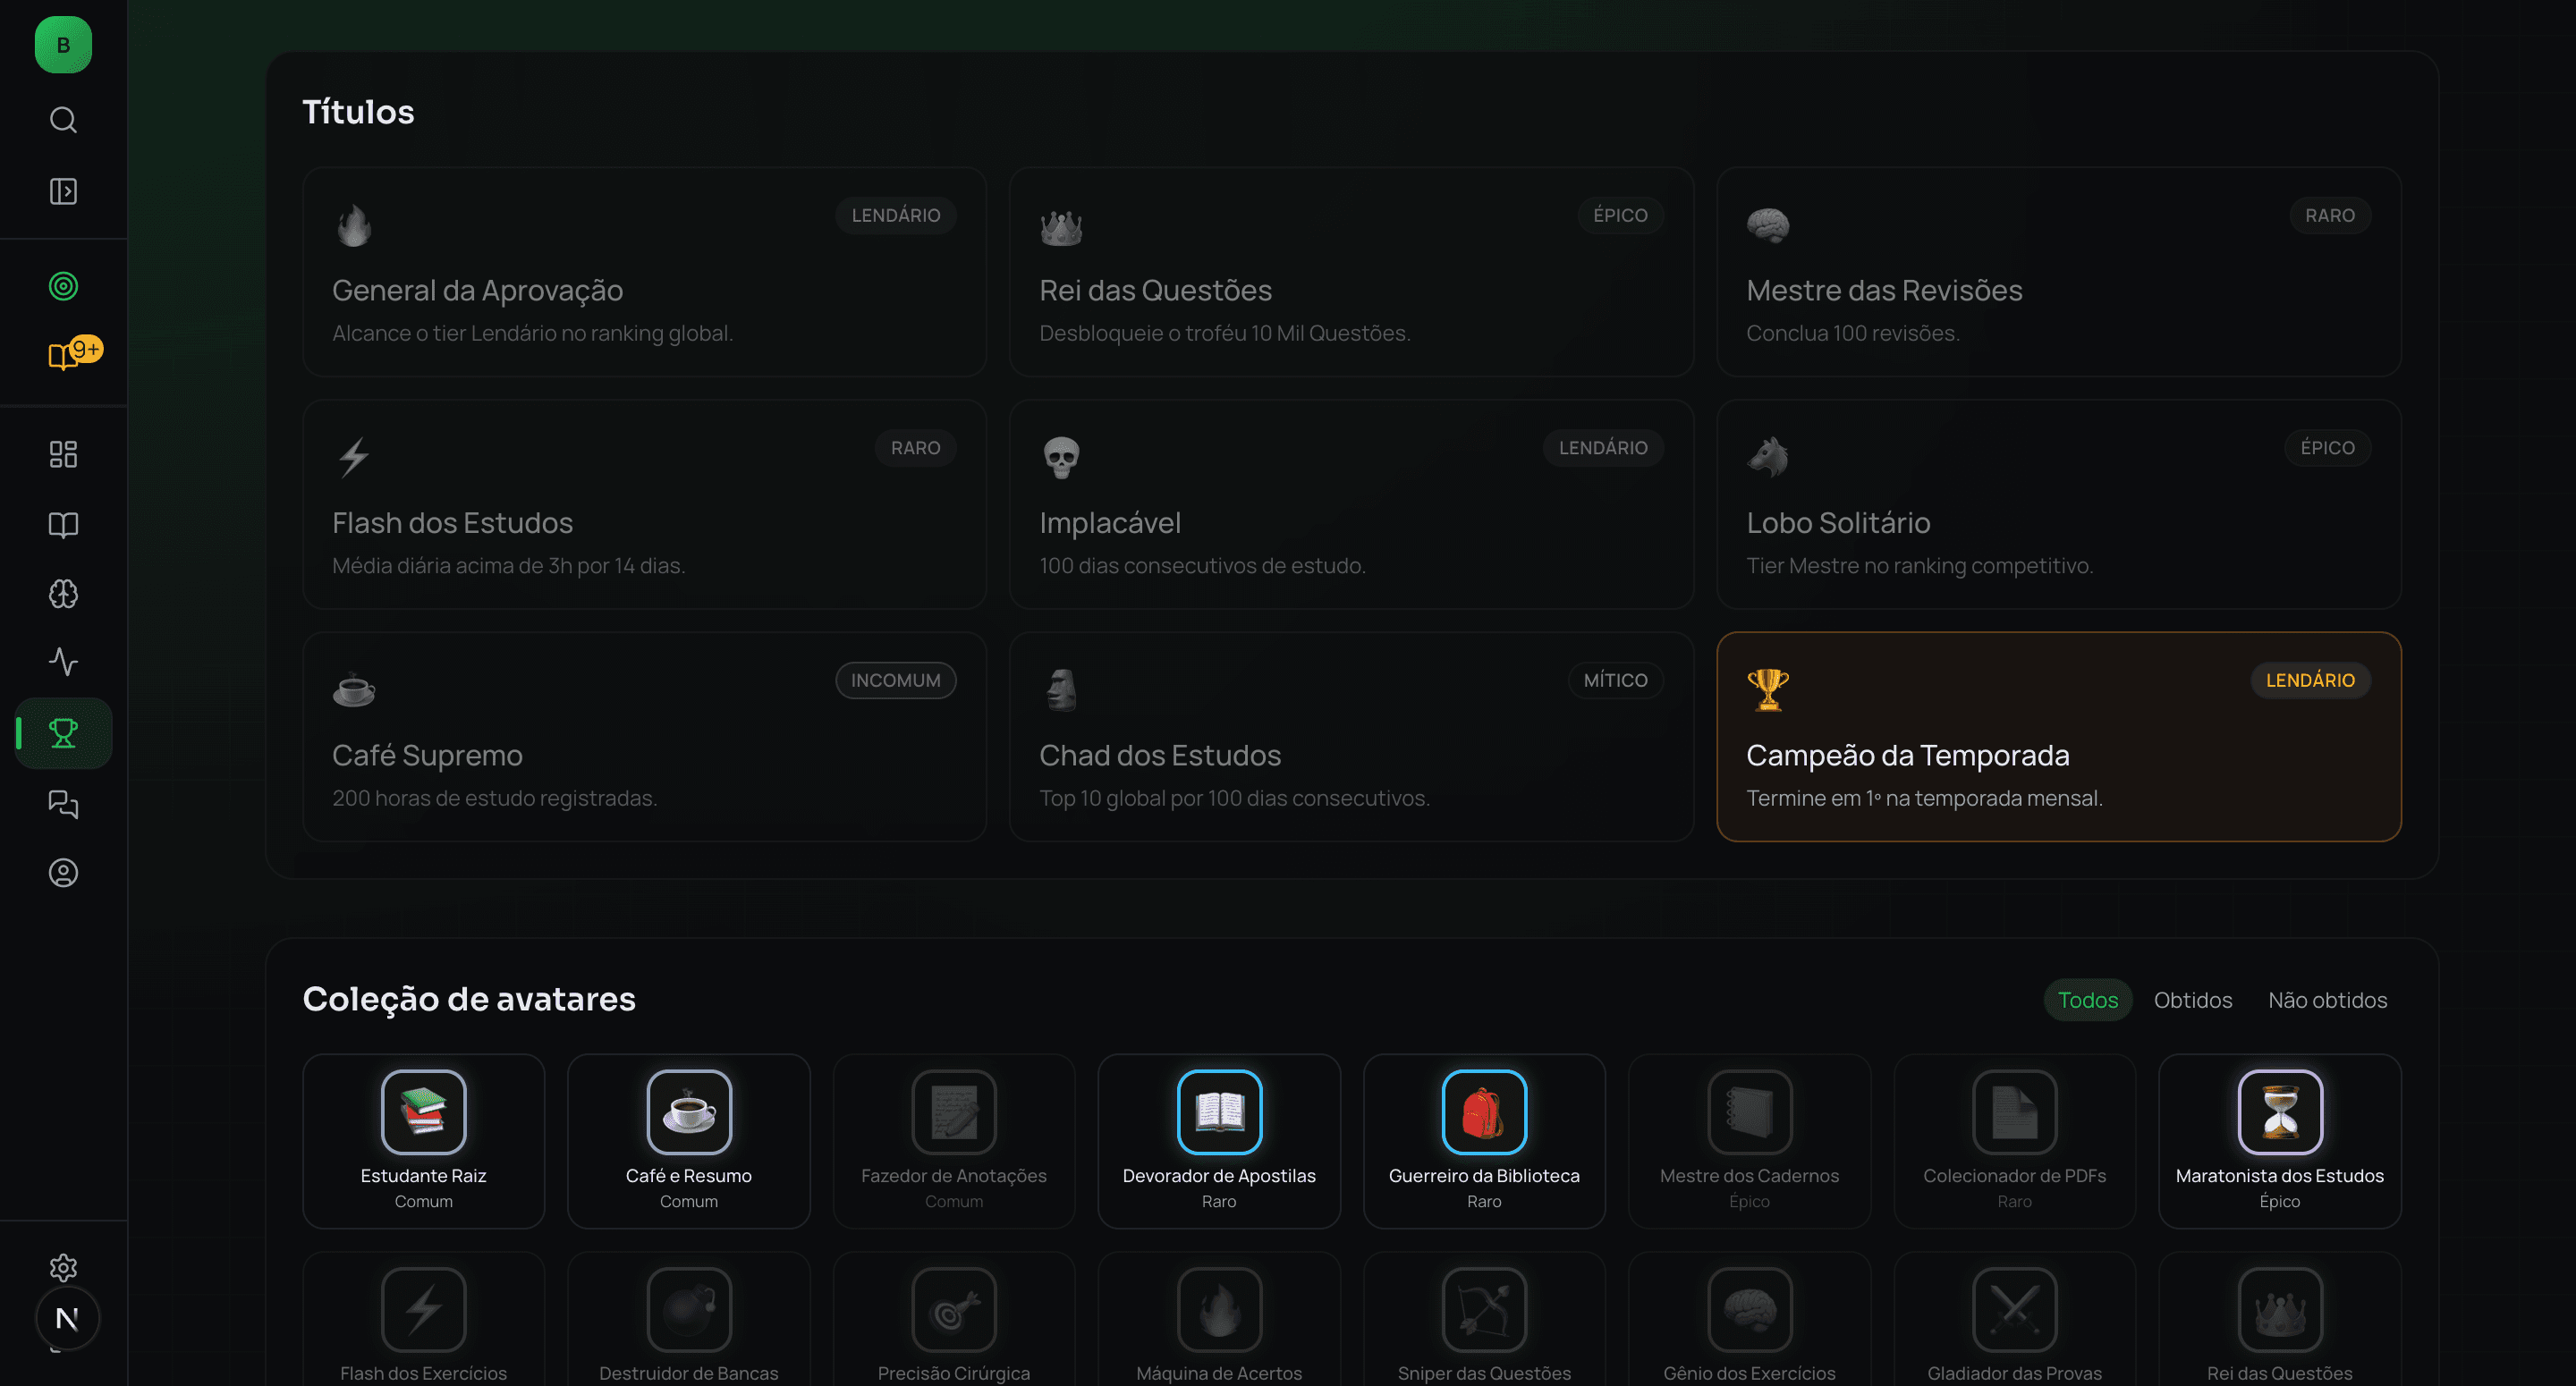Screen dimensions: 2576x1386
Task: Open the activity pulse icon in sidebar
Action: (x=63, y=662)
